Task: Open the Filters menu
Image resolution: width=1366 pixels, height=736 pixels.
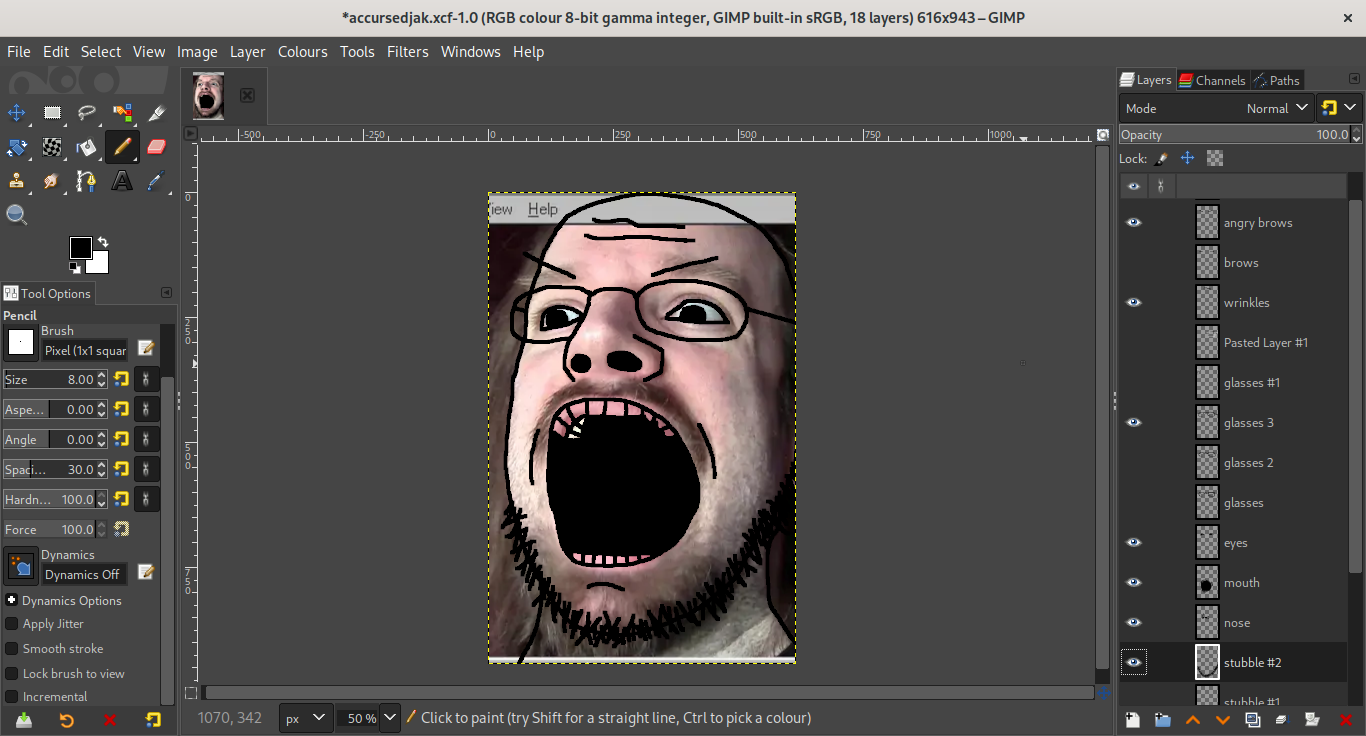Action: 407,52
